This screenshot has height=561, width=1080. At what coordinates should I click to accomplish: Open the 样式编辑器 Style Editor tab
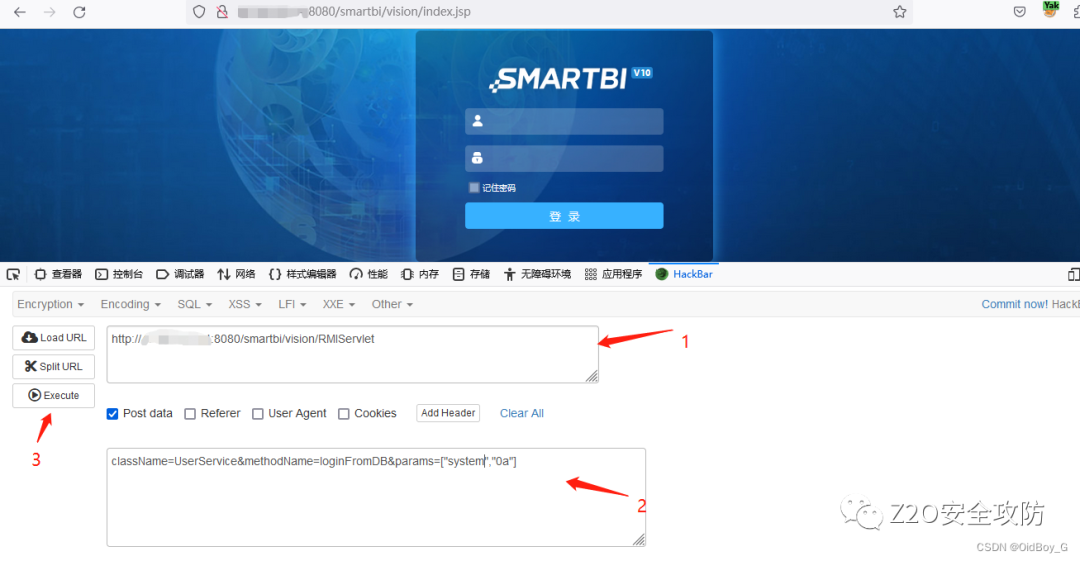coord(302,274)
